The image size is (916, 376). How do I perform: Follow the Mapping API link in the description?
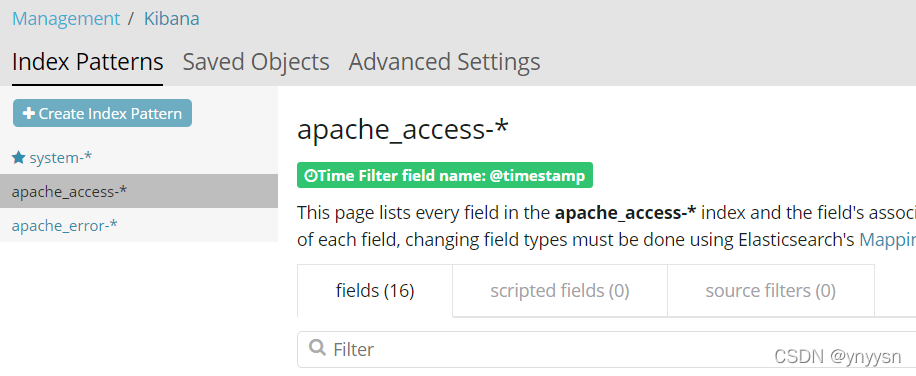point(887,240)
